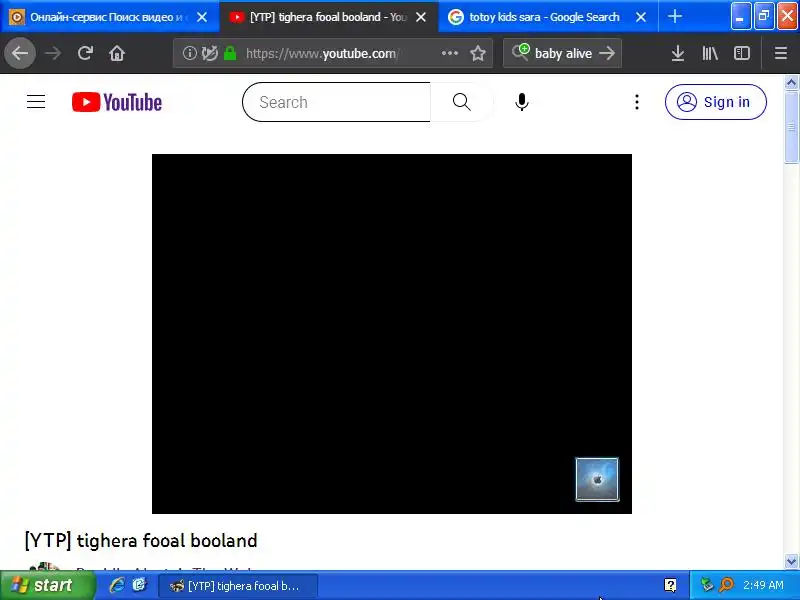800x600 pixels.
Task: Toggle the browser sidebar view
Action: click(x=742, y=53)
